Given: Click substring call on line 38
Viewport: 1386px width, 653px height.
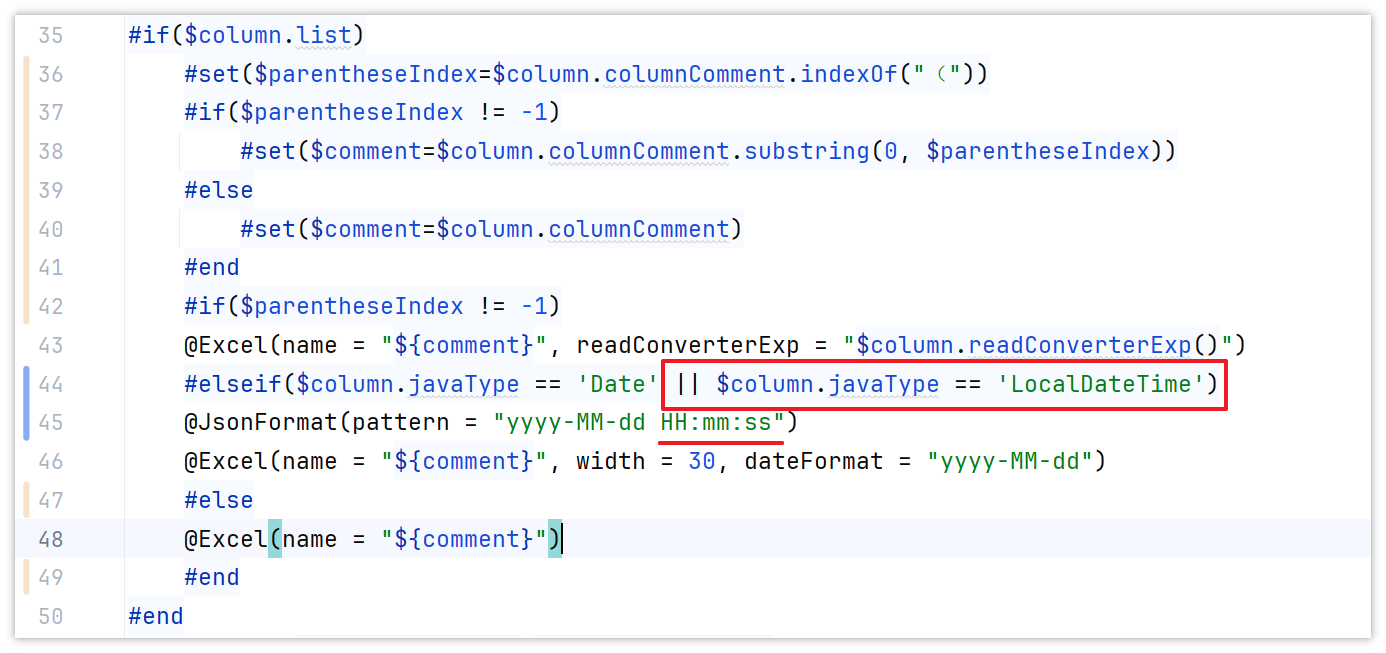Looking at the screenshot, I should pyautogui.click(x=806, y=152).
